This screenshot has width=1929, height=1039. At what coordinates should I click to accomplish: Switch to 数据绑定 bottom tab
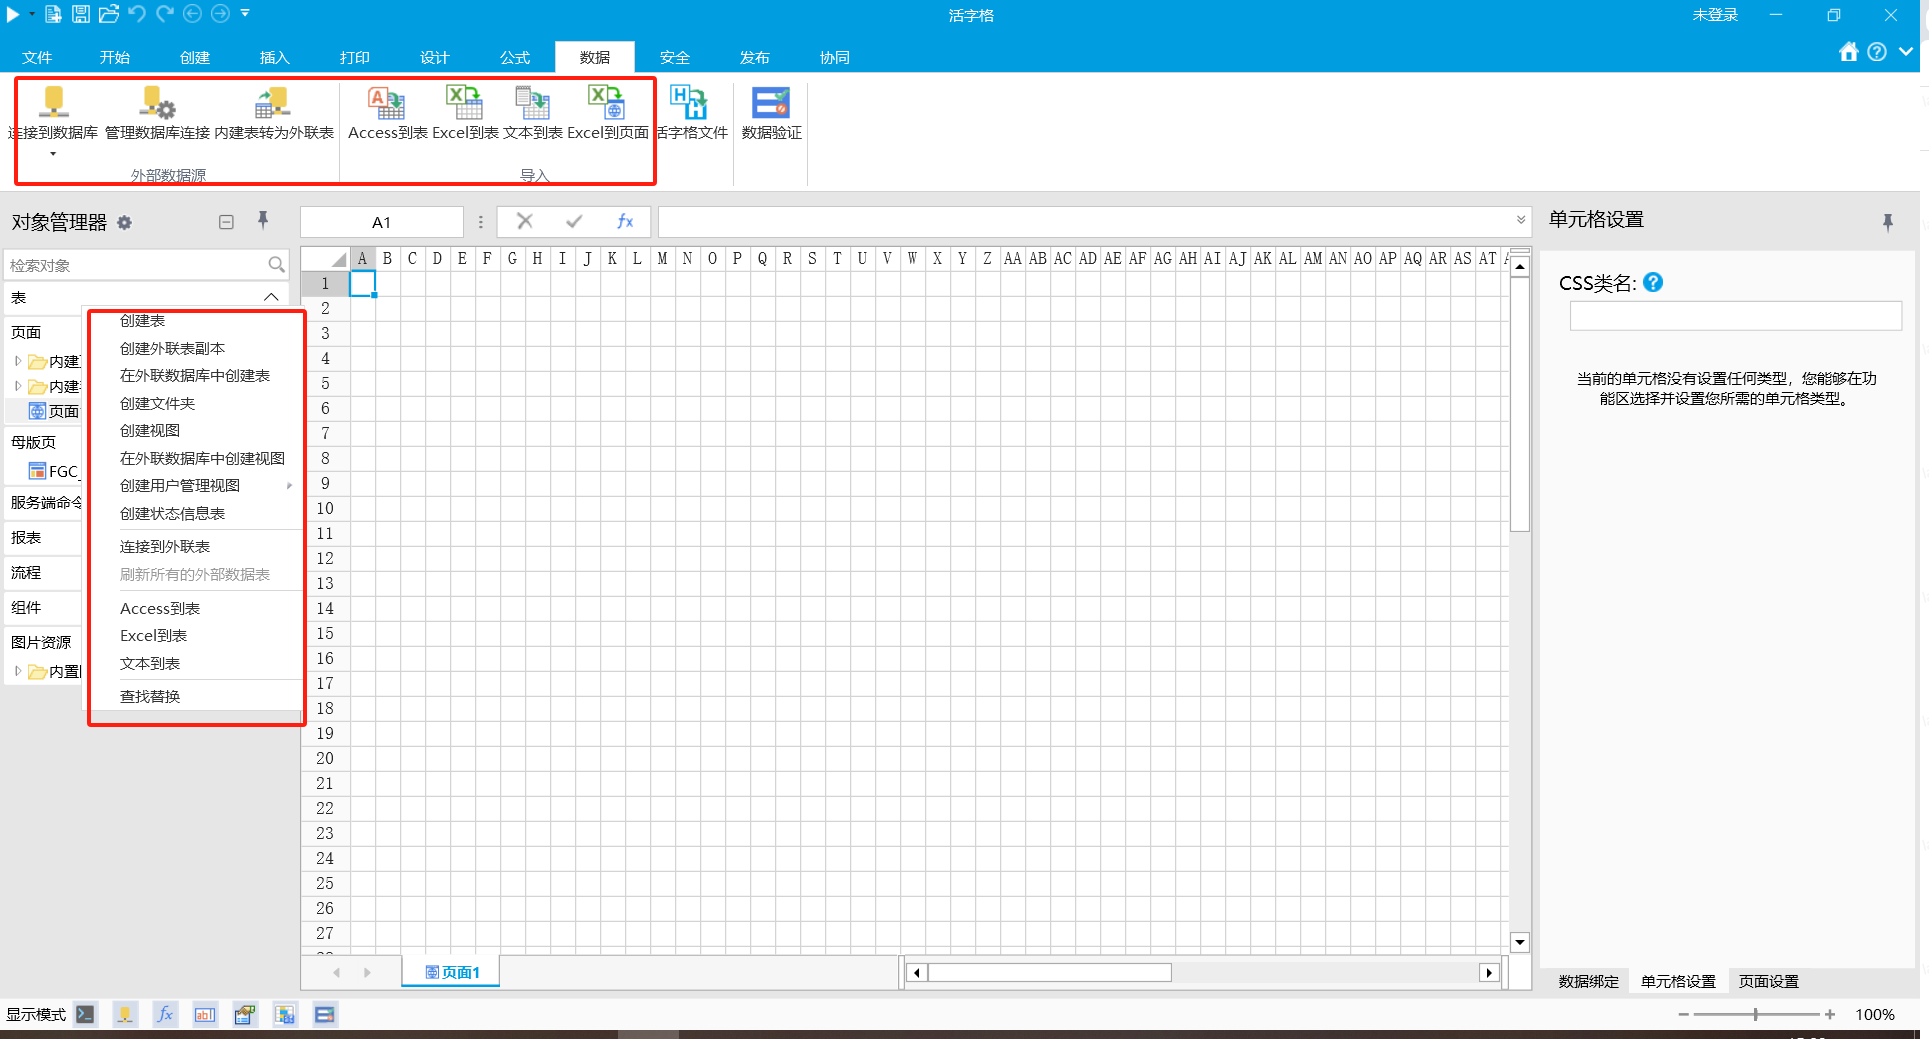(x=1588, y=981)
